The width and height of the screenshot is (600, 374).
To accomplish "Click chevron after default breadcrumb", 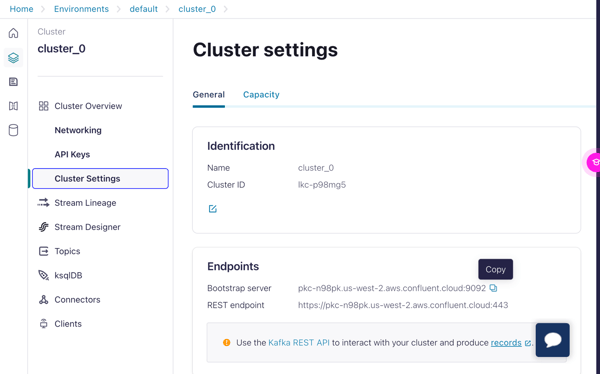I will point(168,9).
